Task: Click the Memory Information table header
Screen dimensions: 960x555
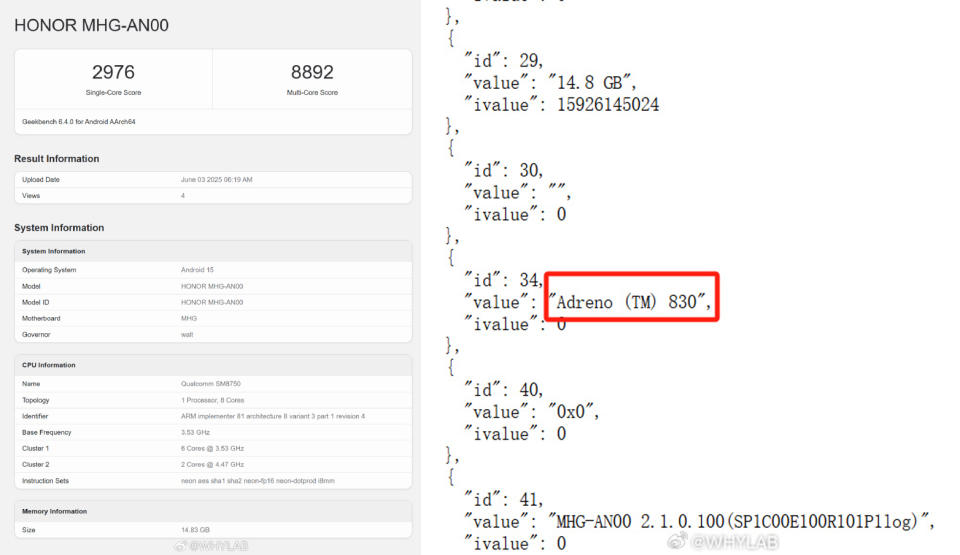Action: (x=54, y=512)
